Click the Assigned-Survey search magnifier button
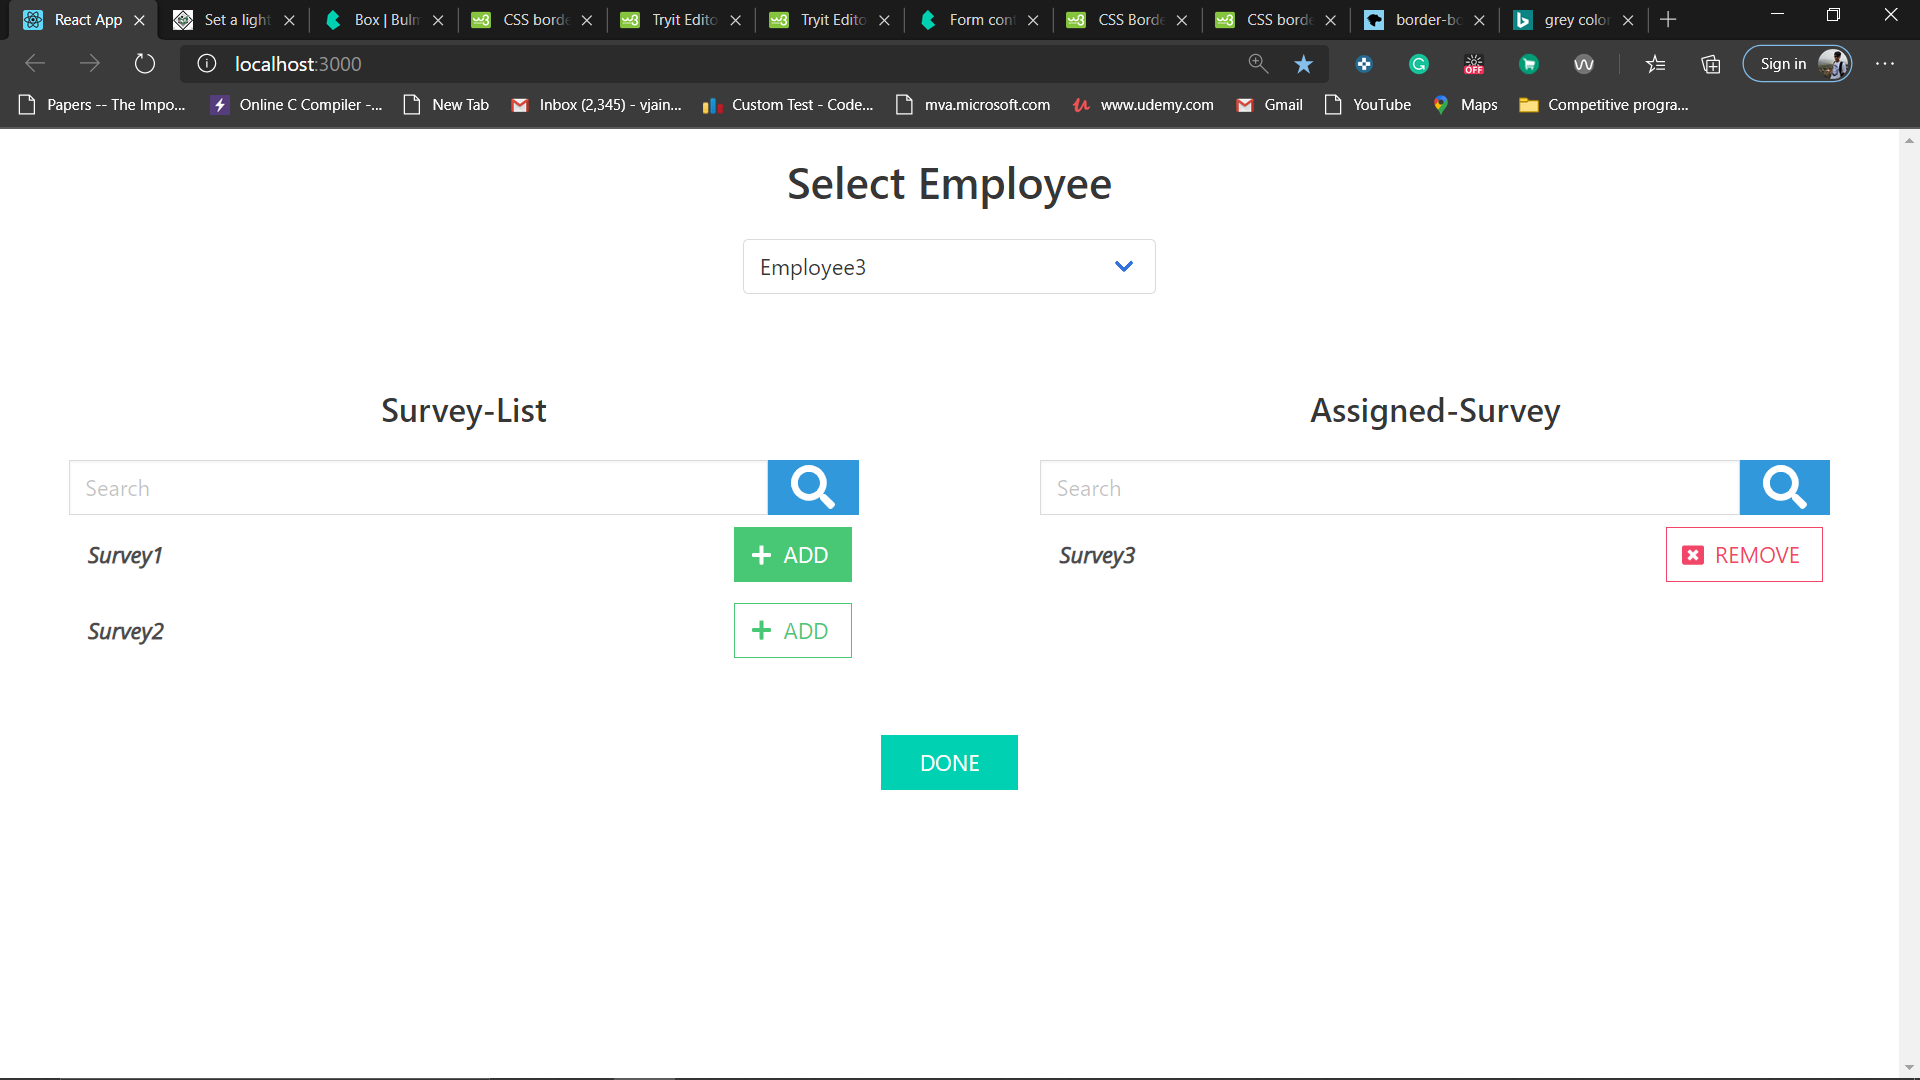This screenshot has width=1920, height=1080. [x=1784, y=488]
